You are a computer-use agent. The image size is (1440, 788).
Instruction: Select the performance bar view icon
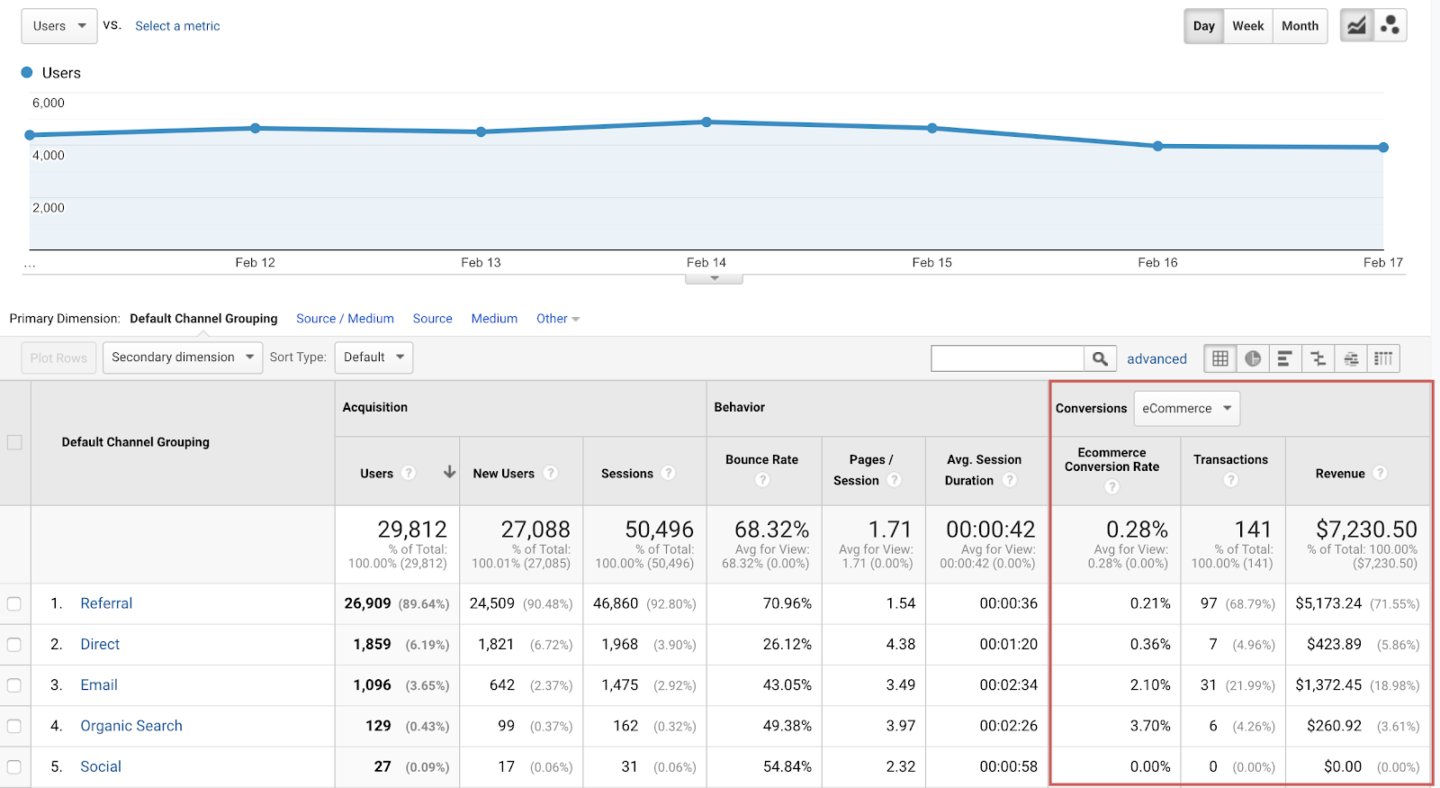[1285, 357]
